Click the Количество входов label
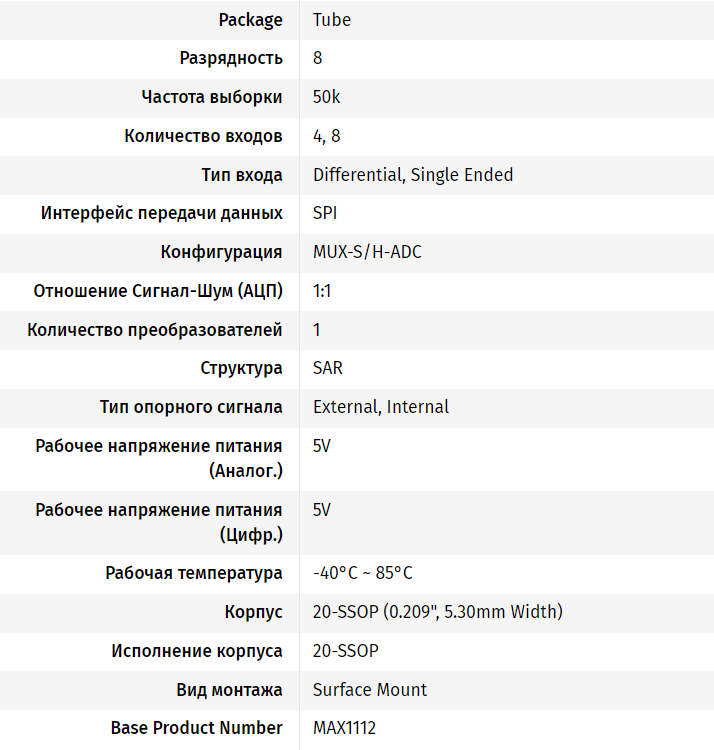The height and width of the screenshot is (750, 714). tap(203, 136)
